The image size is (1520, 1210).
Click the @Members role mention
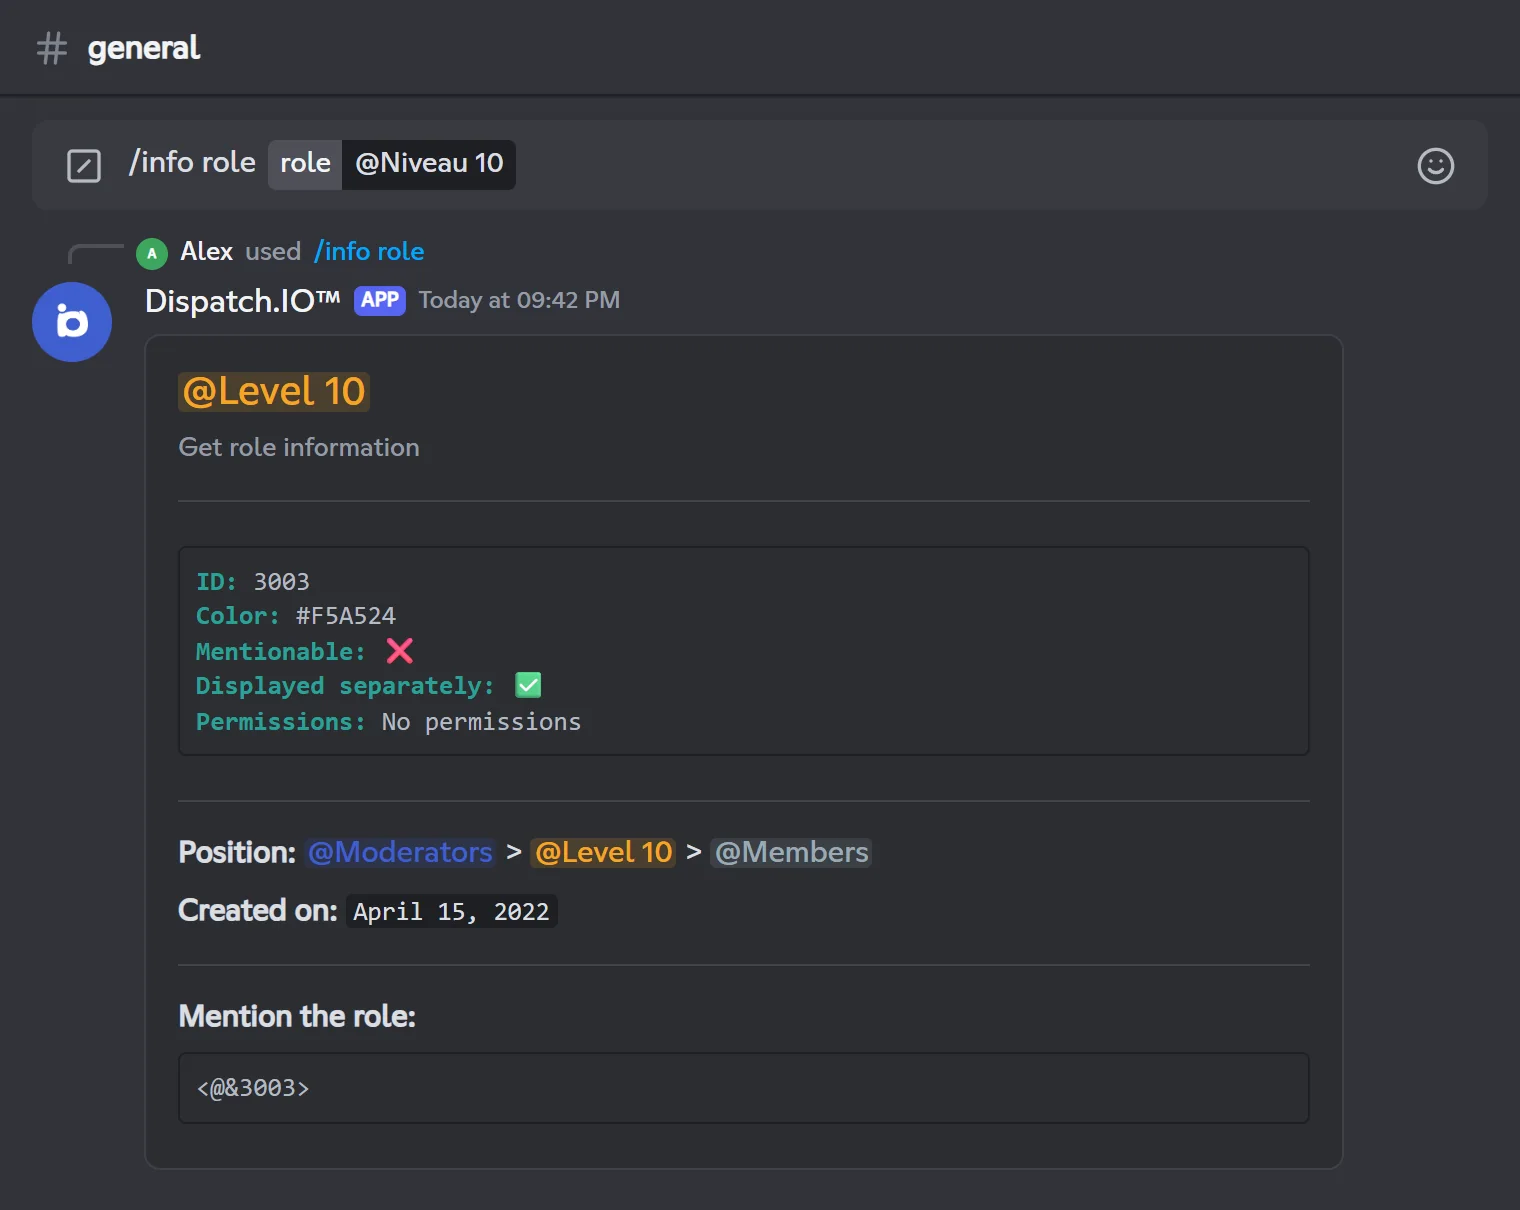[791, 852]
